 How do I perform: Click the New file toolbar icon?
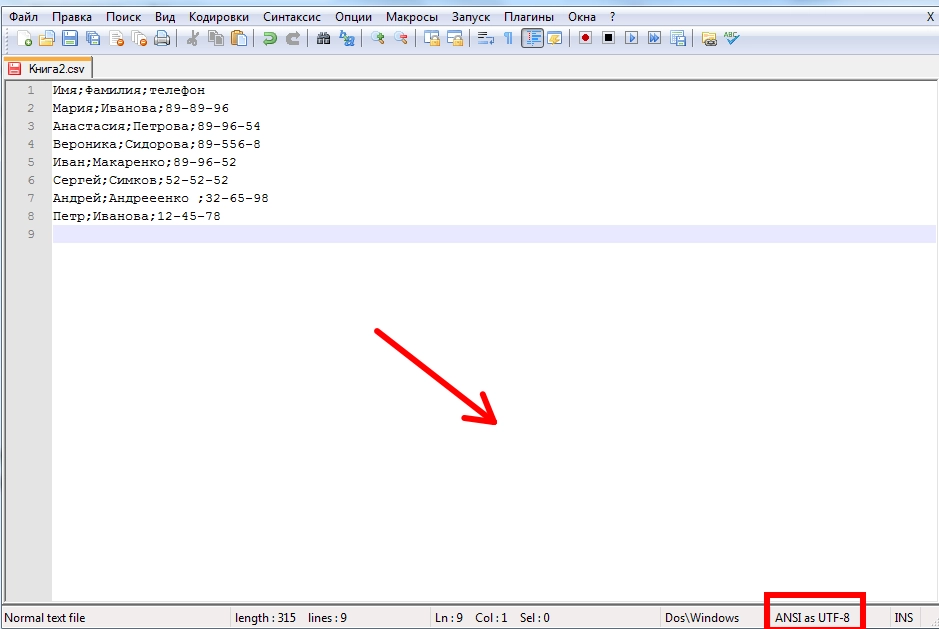tap(24, 39)
